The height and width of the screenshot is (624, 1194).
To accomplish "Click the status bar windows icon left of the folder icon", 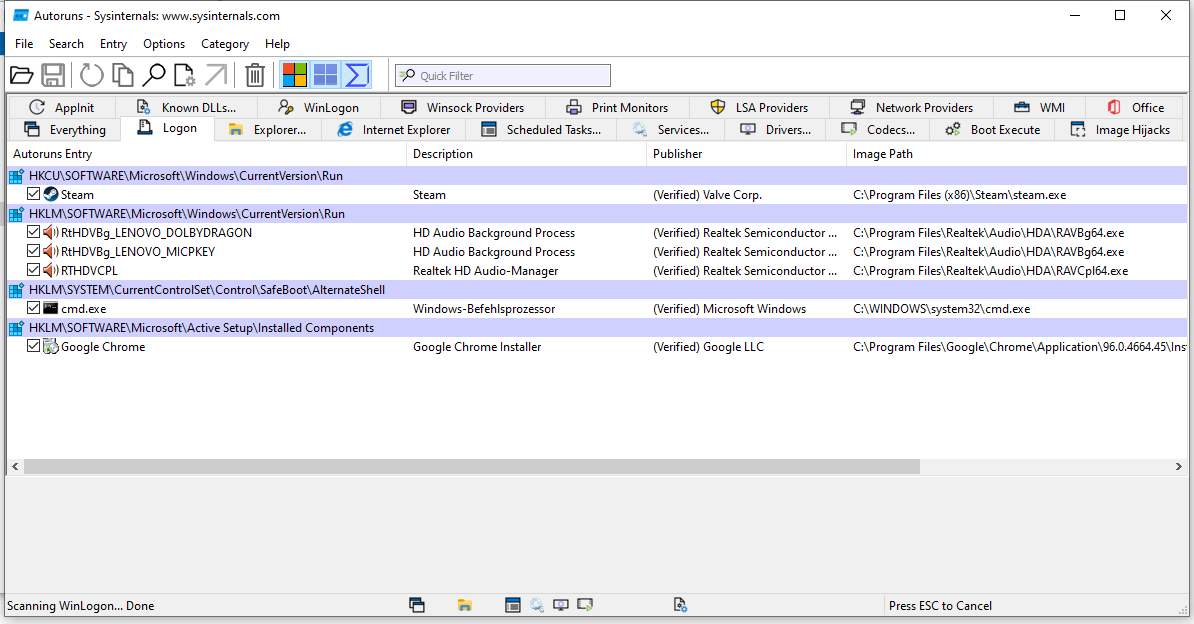I will click(x=417, y=605).
